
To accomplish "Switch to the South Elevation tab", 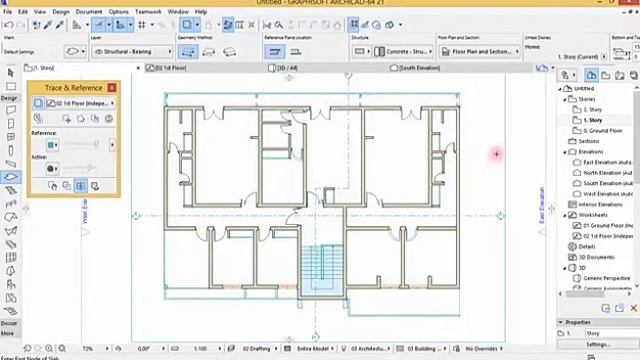I will click(415, 68).
